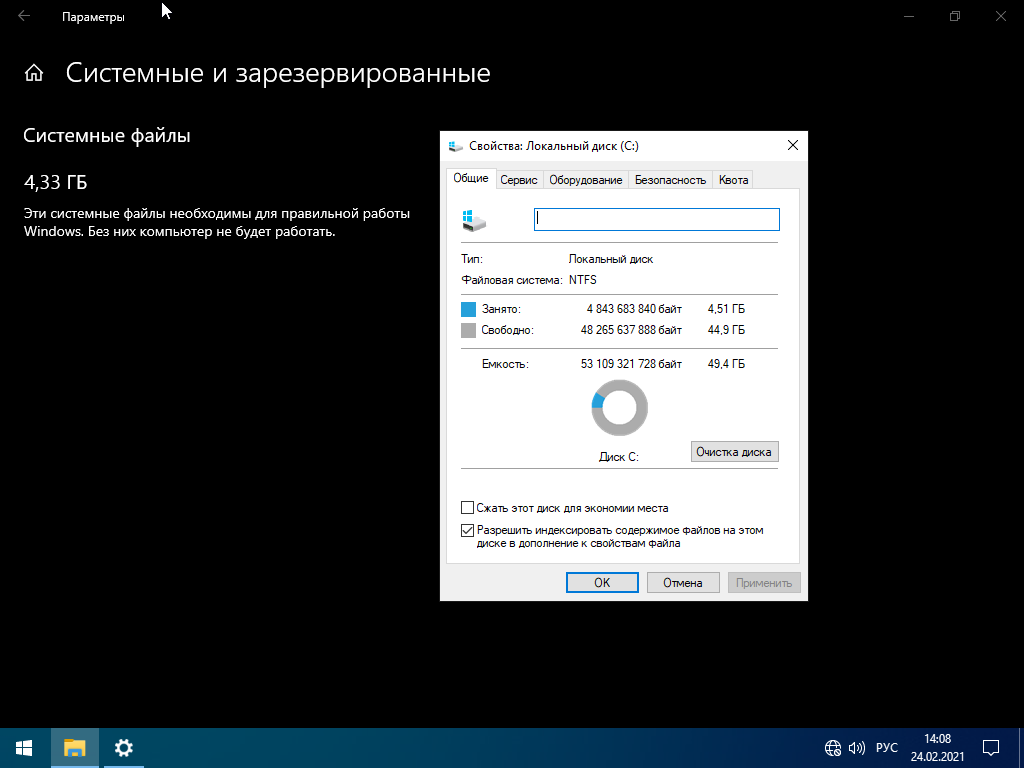Click the back arrow in Settings
The width and height of the screenshot is (1024, 768).
tap(24, 17)
